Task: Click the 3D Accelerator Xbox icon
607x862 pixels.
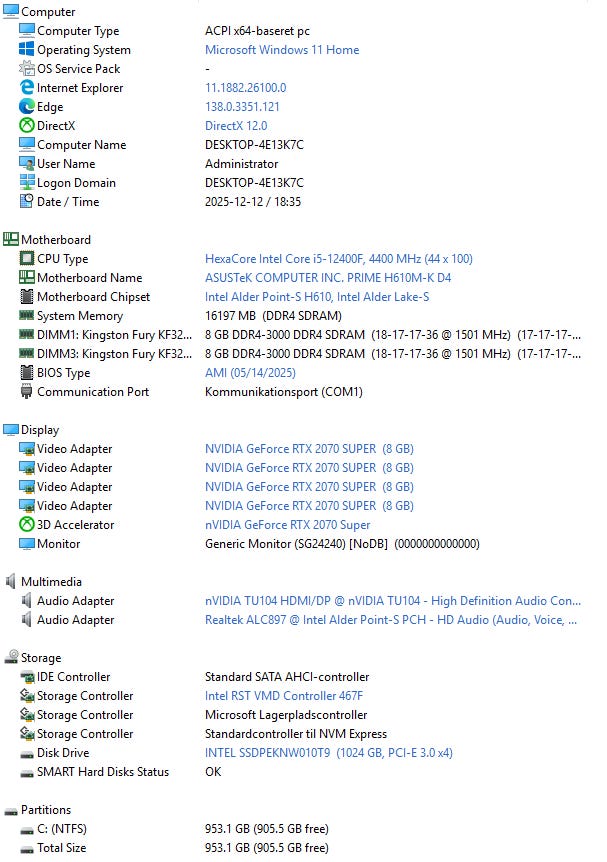Action: click(26, 524)
